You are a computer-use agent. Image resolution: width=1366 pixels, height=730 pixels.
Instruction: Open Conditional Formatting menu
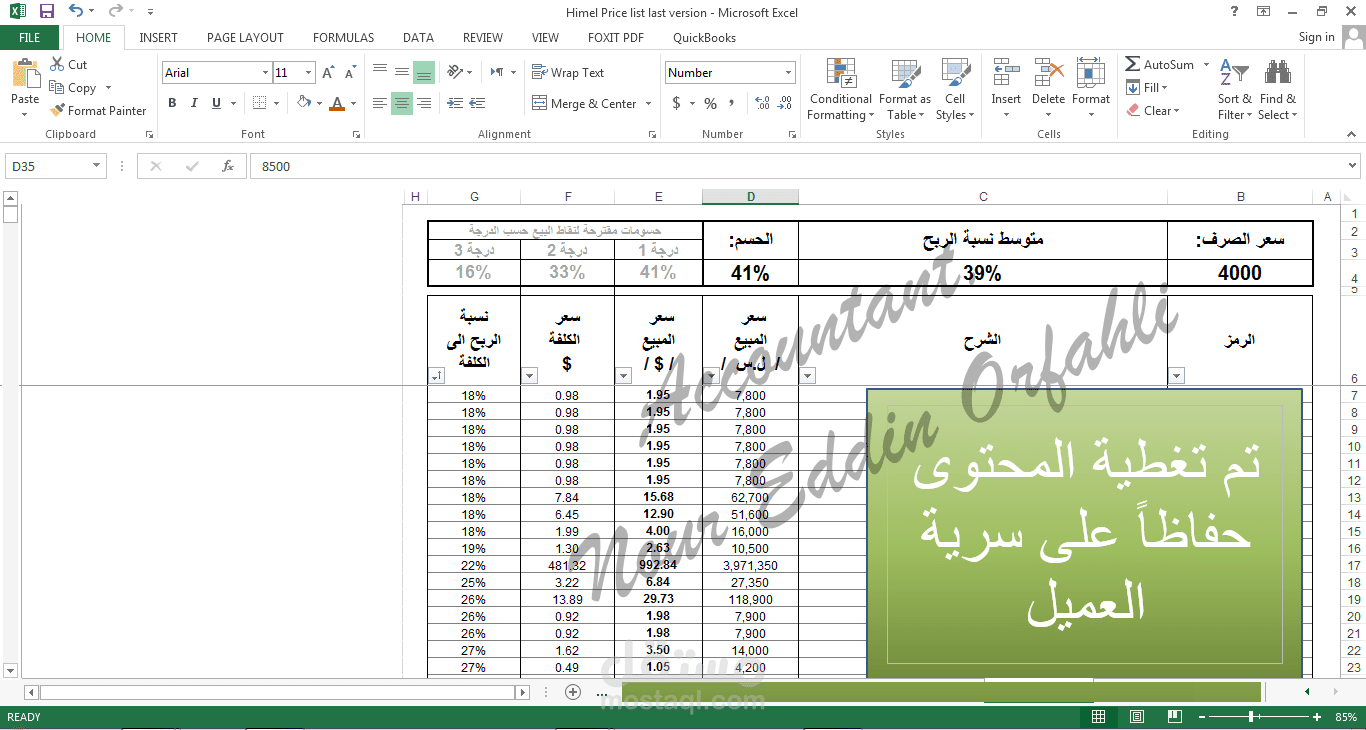(x=840, y=89)
